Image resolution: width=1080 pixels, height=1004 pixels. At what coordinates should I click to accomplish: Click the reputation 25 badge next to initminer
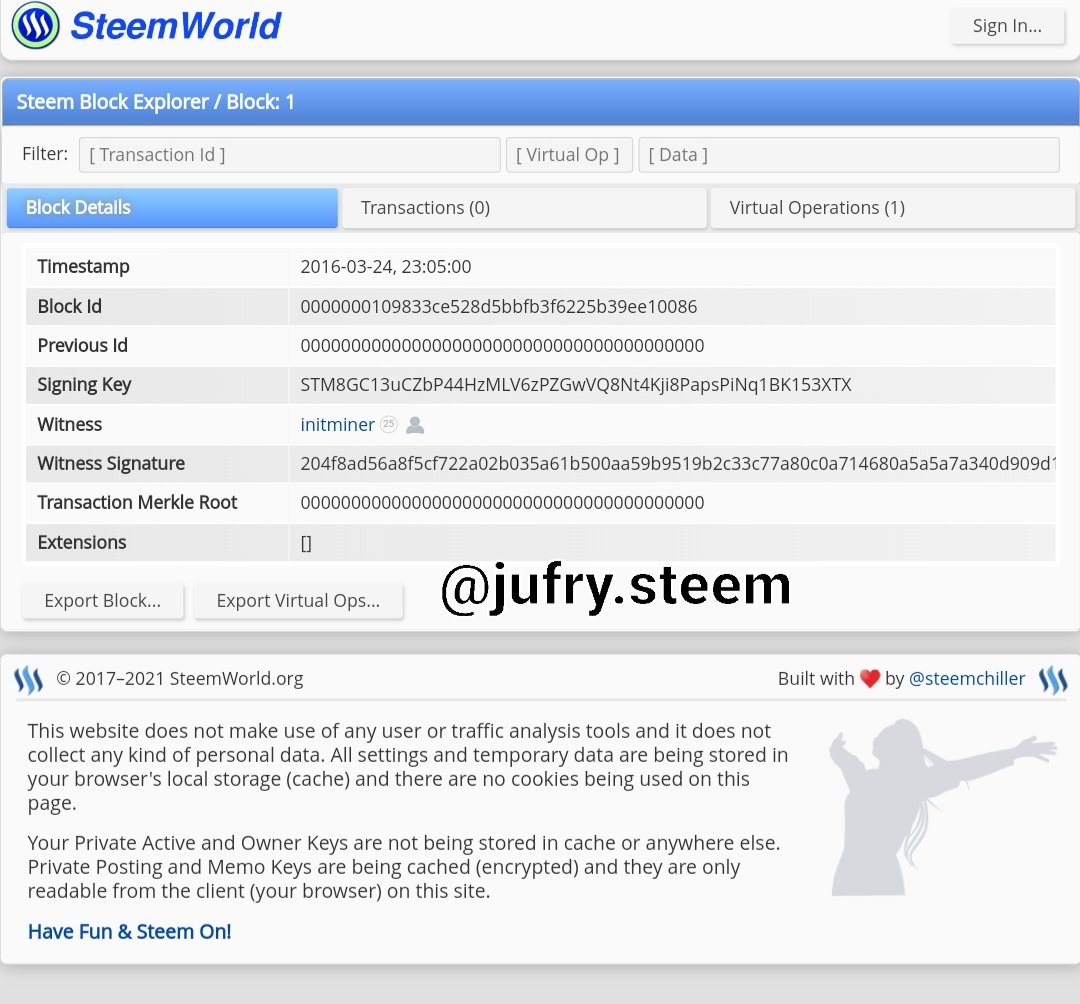[x=388, y=424]
